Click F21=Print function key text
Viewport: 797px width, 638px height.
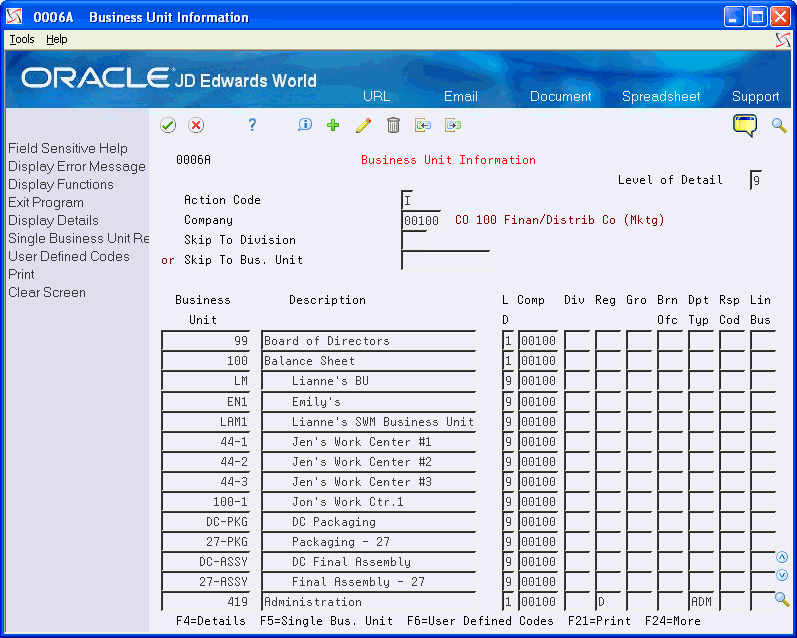coord(599,621)
